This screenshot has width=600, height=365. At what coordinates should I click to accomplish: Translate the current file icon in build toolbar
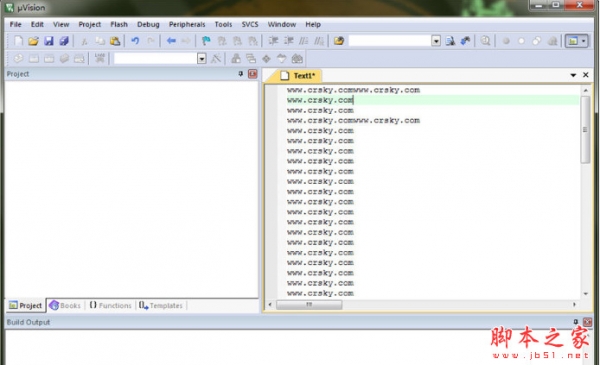tap(18, 59)
